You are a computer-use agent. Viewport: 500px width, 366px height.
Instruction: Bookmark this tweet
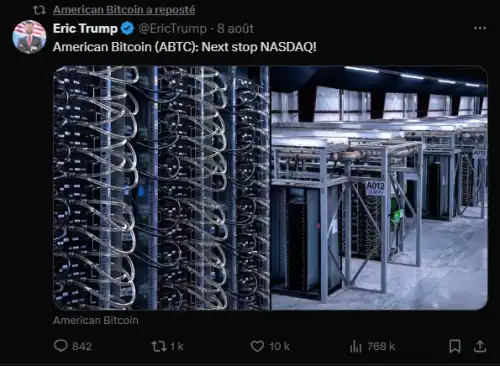[455, 346]
